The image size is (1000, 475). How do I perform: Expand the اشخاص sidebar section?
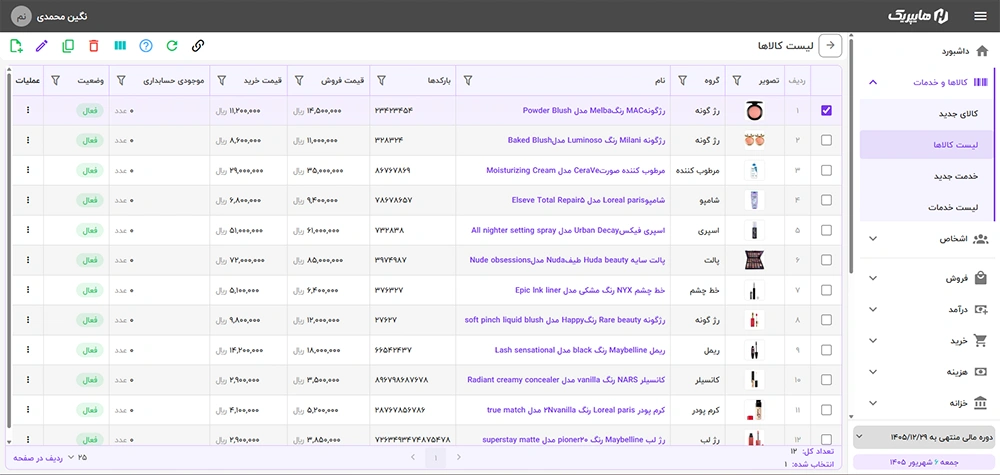[873, 239]
